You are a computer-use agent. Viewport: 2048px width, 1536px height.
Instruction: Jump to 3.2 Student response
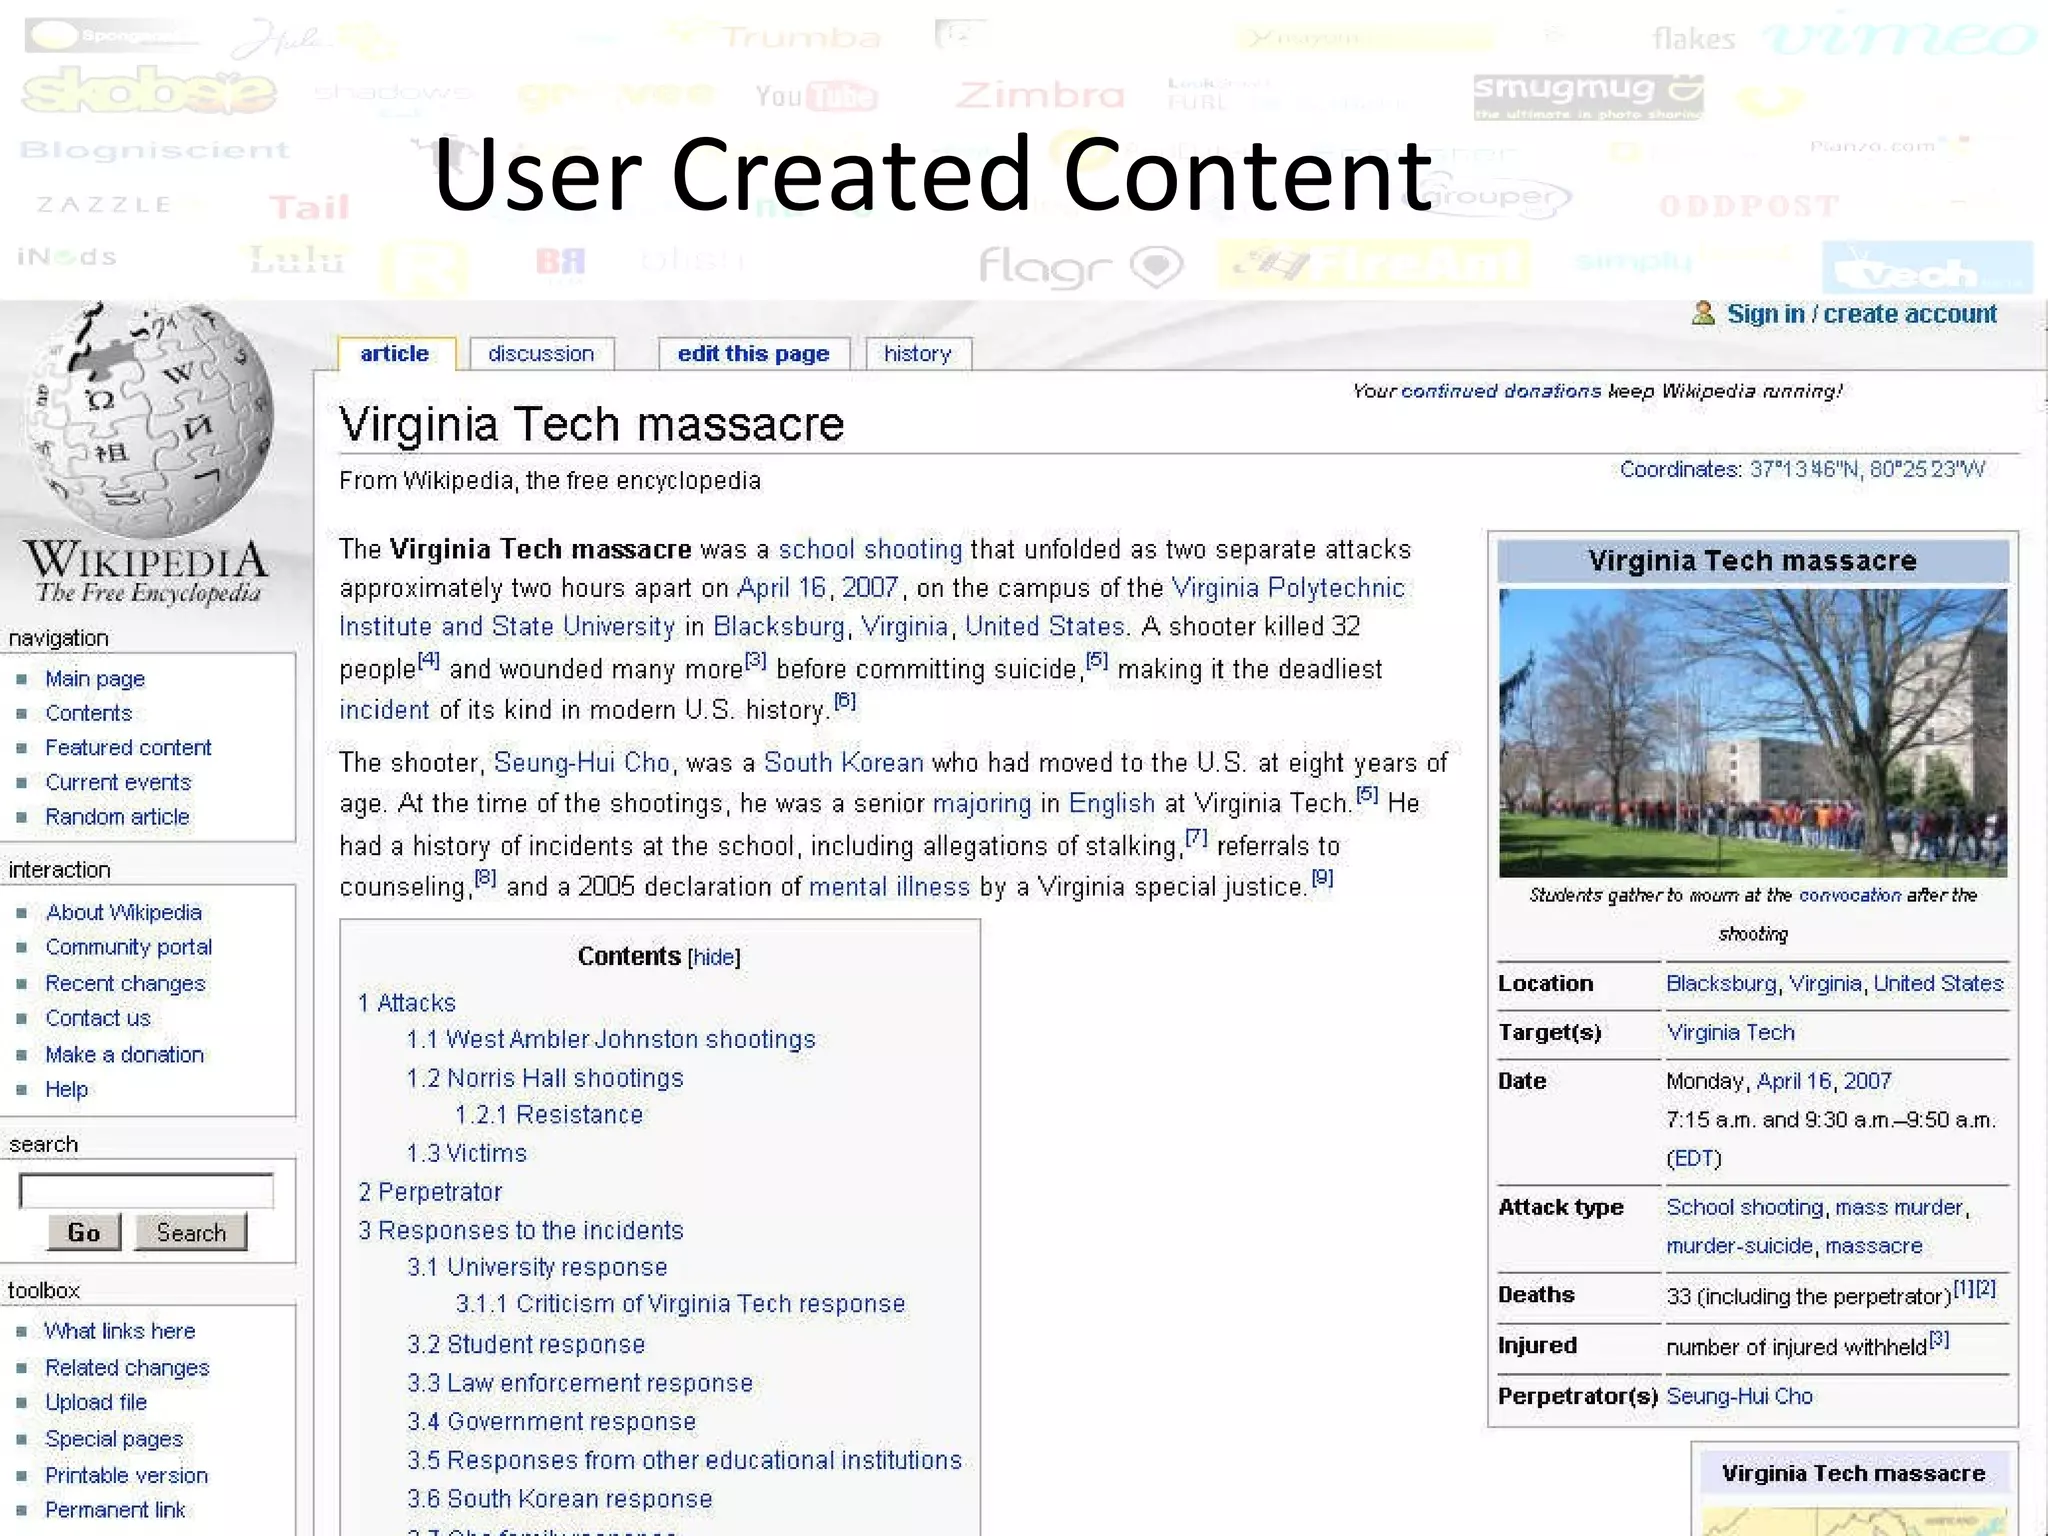pos(526,1345)
